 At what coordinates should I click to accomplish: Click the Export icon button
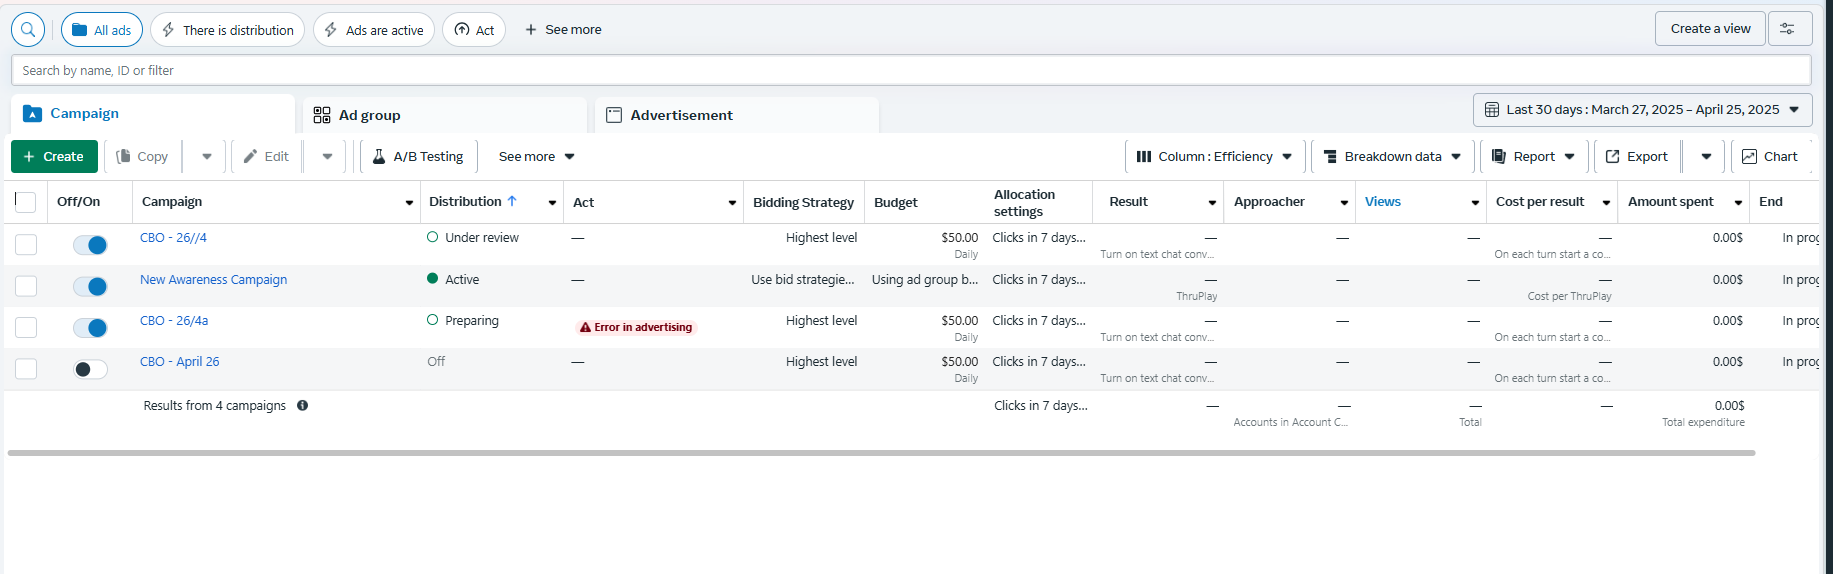1612,157
